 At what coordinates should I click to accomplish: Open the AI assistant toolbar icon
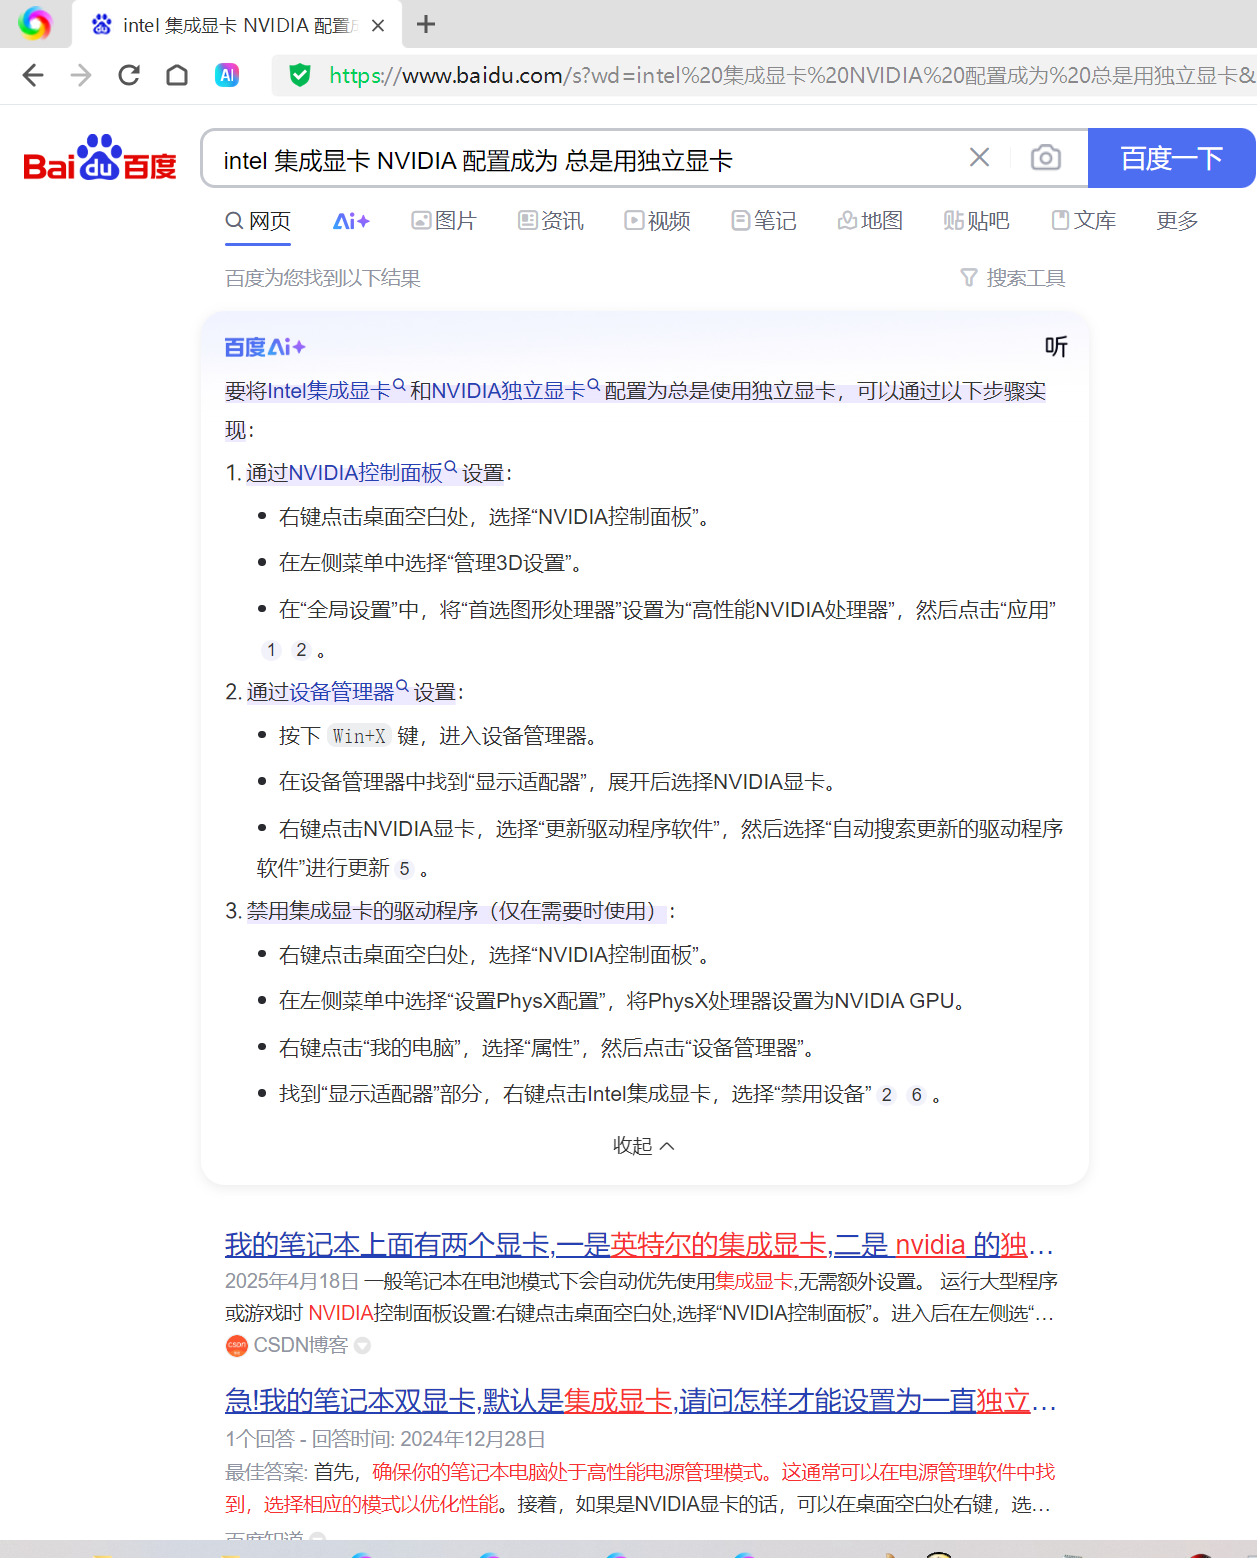pos(227,75)
